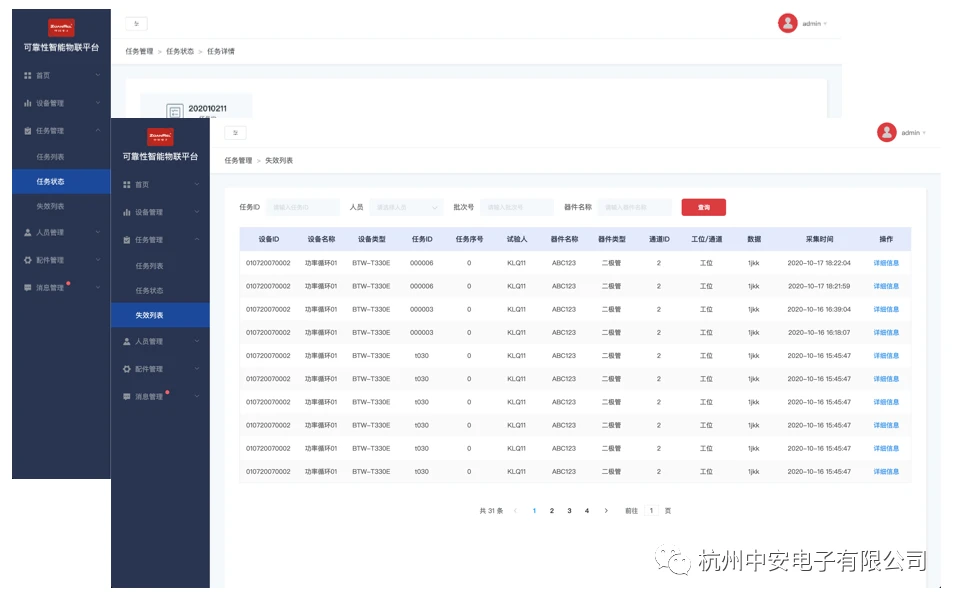Click the next page arrow in pagination
958x602 pixels.
pyautogui.click(x=606, y=511)
